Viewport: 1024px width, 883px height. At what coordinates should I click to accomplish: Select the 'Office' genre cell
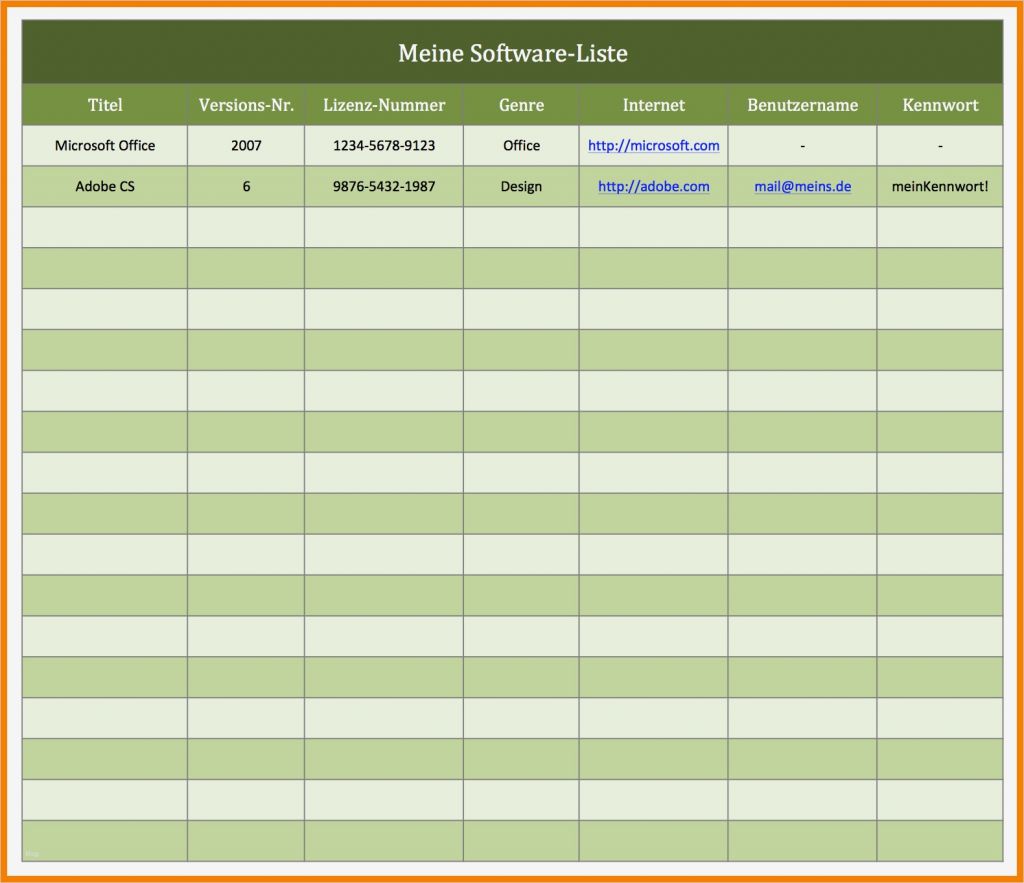tap(520, 146)
